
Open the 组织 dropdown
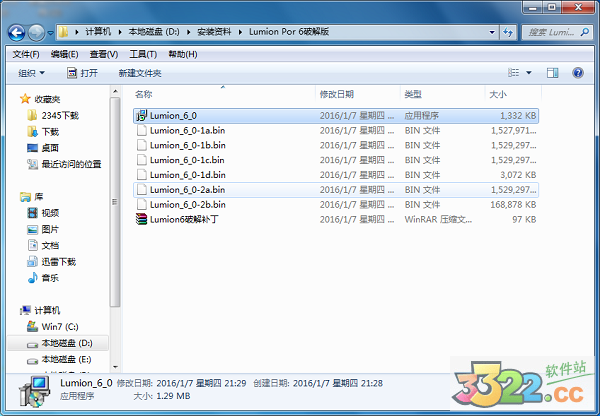31,73
